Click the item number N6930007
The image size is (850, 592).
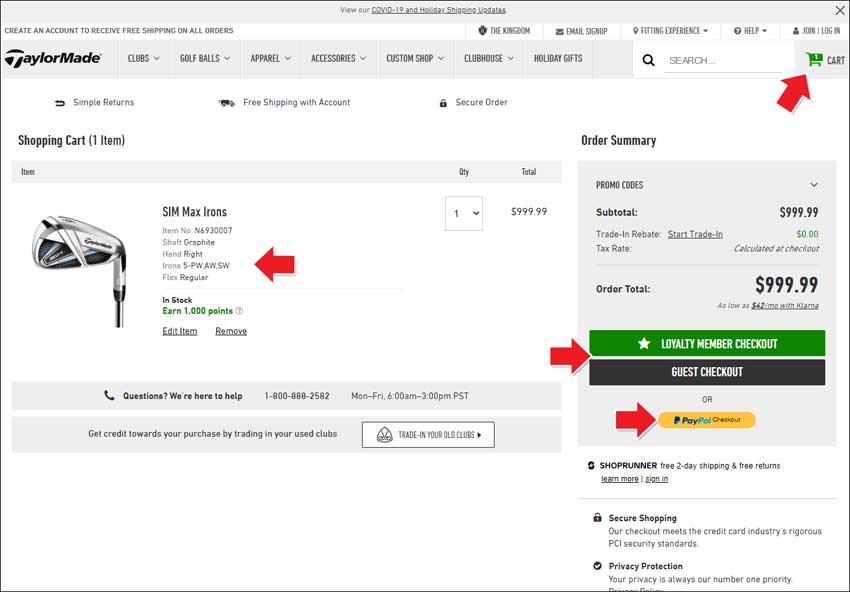(x=213, y=230)
